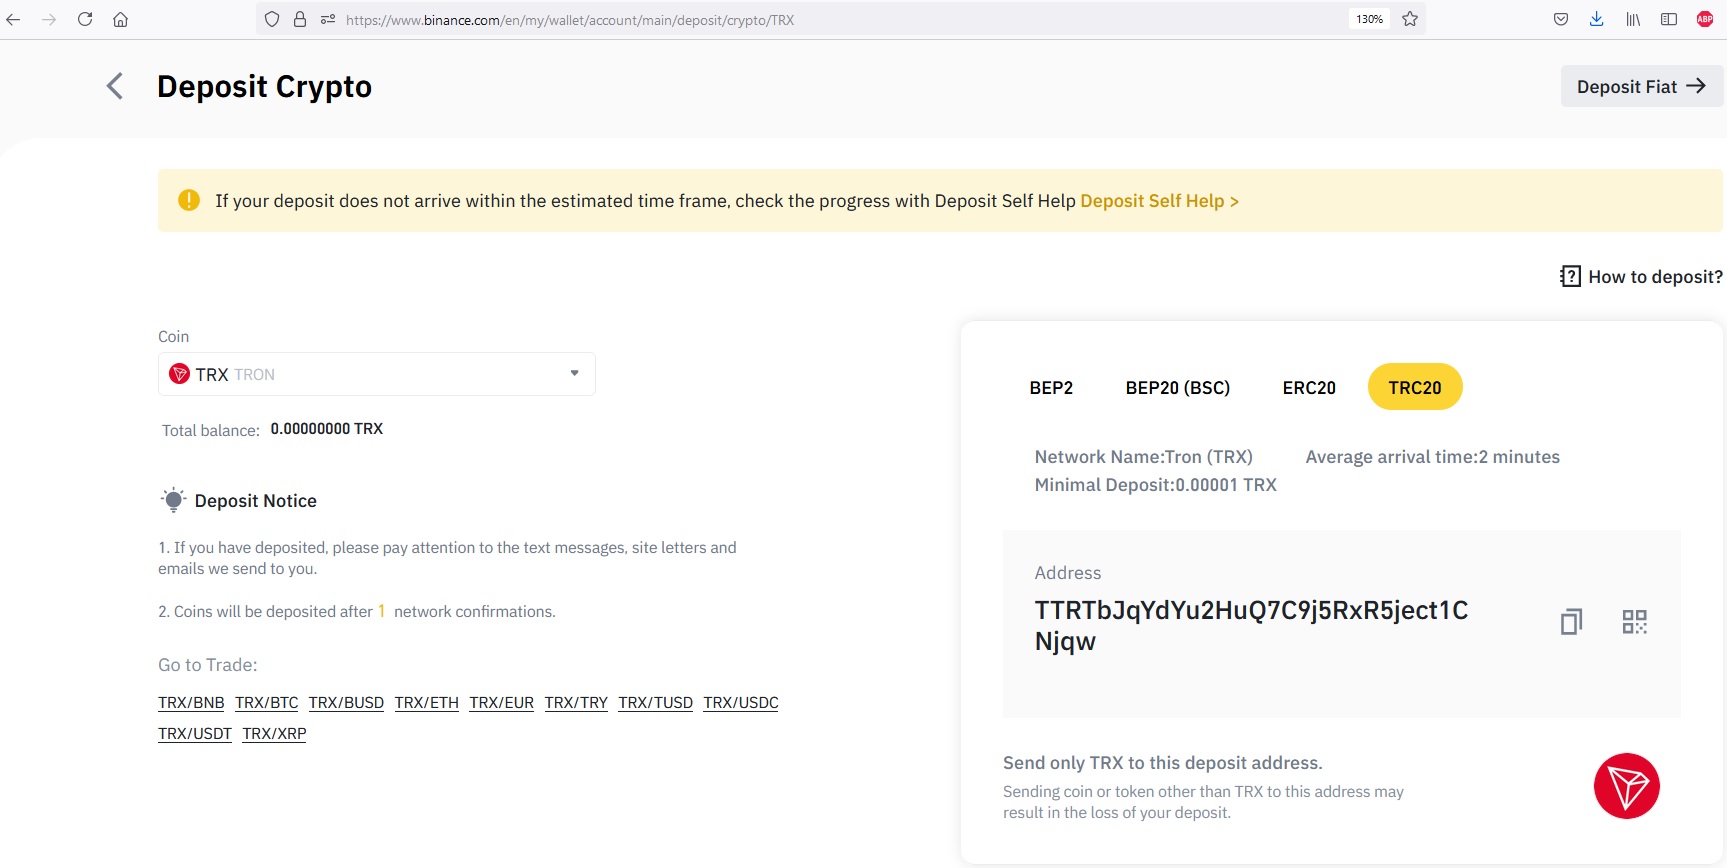1727x868 pixels.
Task: Open the TRX/XRP trading pair
Action: pyautogui.click(x=274, y=733)
